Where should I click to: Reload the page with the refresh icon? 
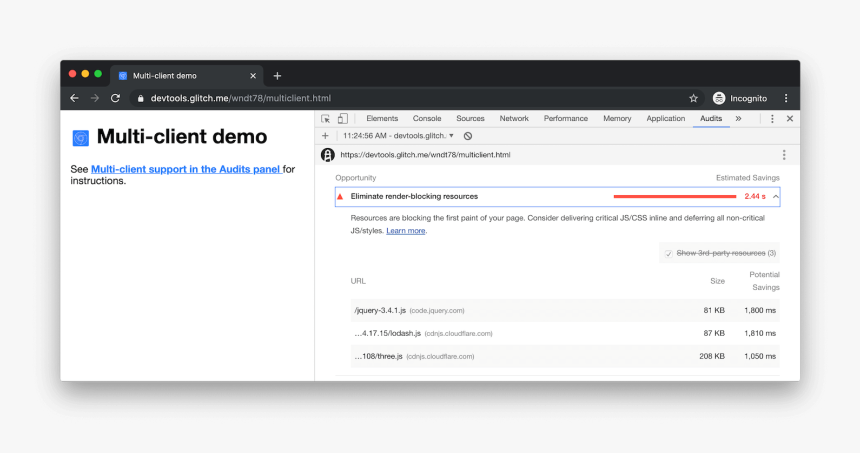coord(115,98)
